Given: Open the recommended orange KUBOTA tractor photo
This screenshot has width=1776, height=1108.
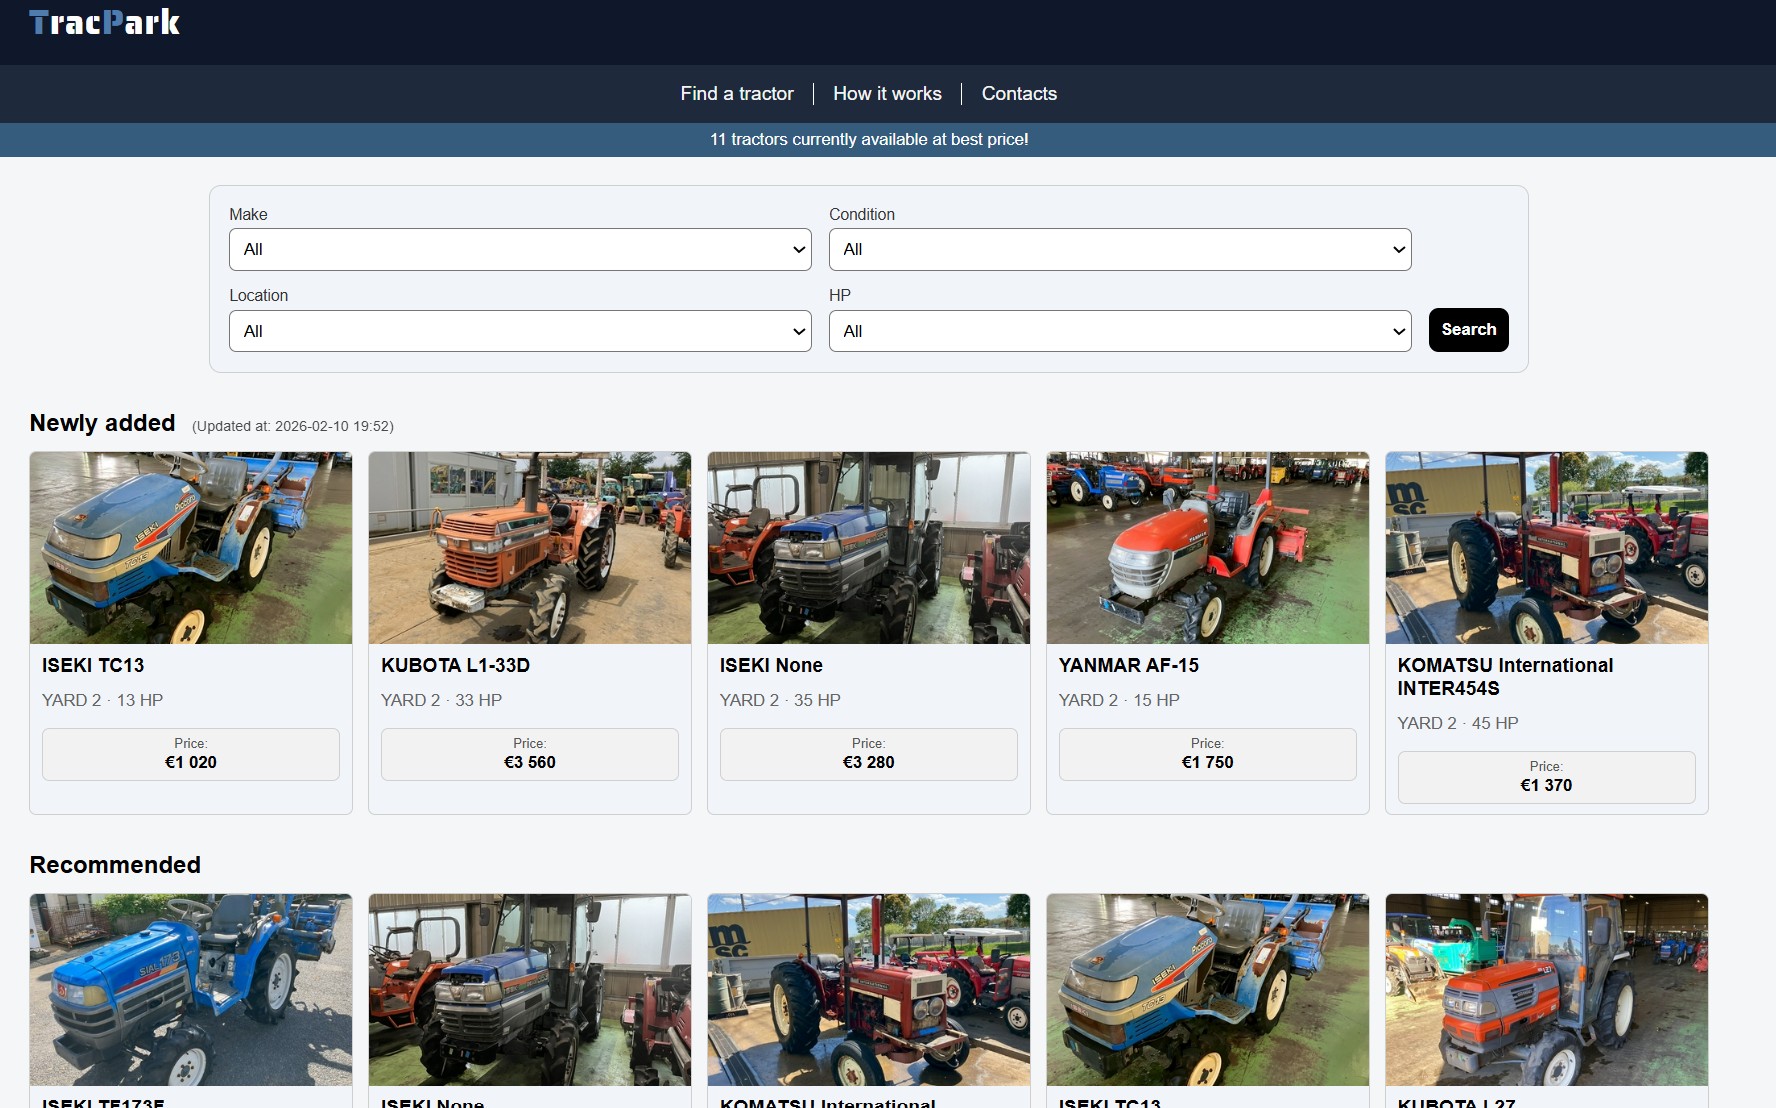Looking at the screenshot, I should click(1546, 990).
